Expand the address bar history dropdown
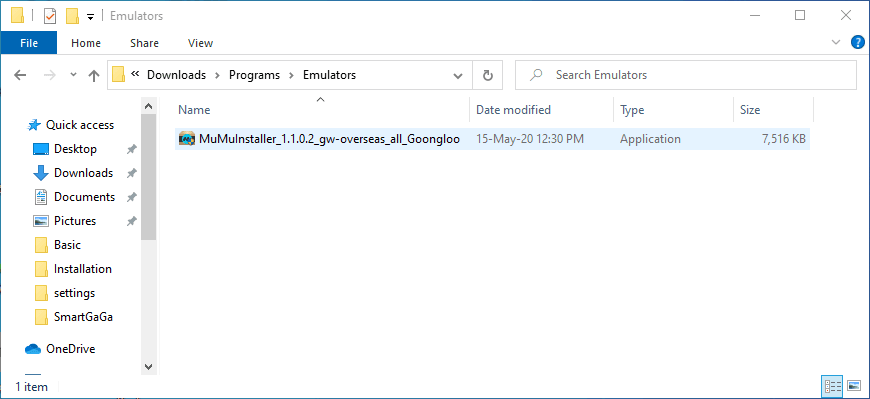The width and height of the screenshot is (870, 399). click(x=458, y=75)
